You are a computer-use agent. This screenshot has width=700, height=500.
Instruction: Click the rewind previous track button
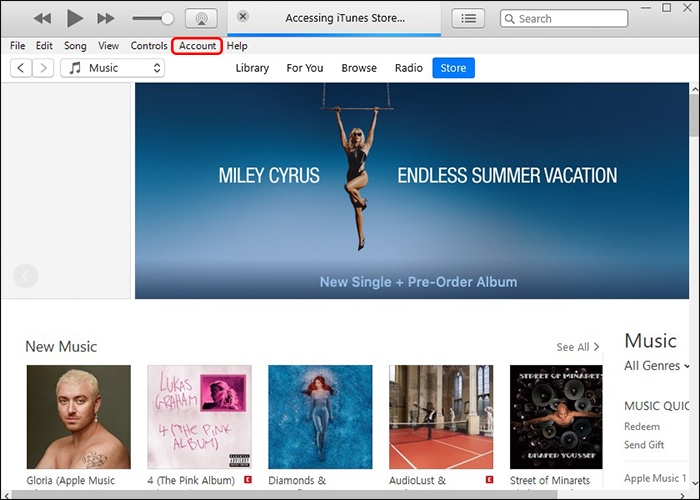(x=42, y=18)
